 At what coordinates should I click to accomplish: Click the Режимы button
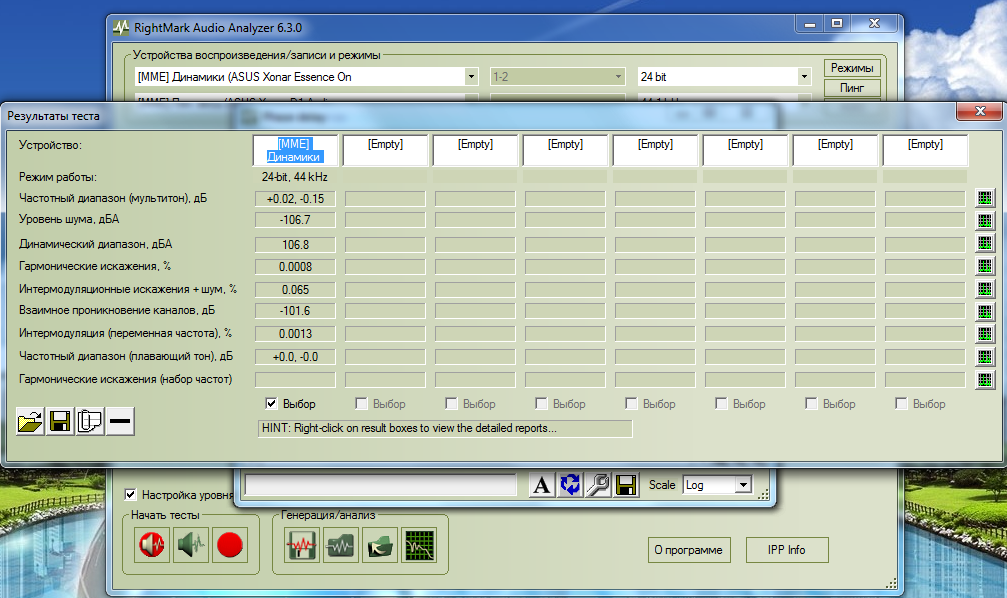[852, 68]
